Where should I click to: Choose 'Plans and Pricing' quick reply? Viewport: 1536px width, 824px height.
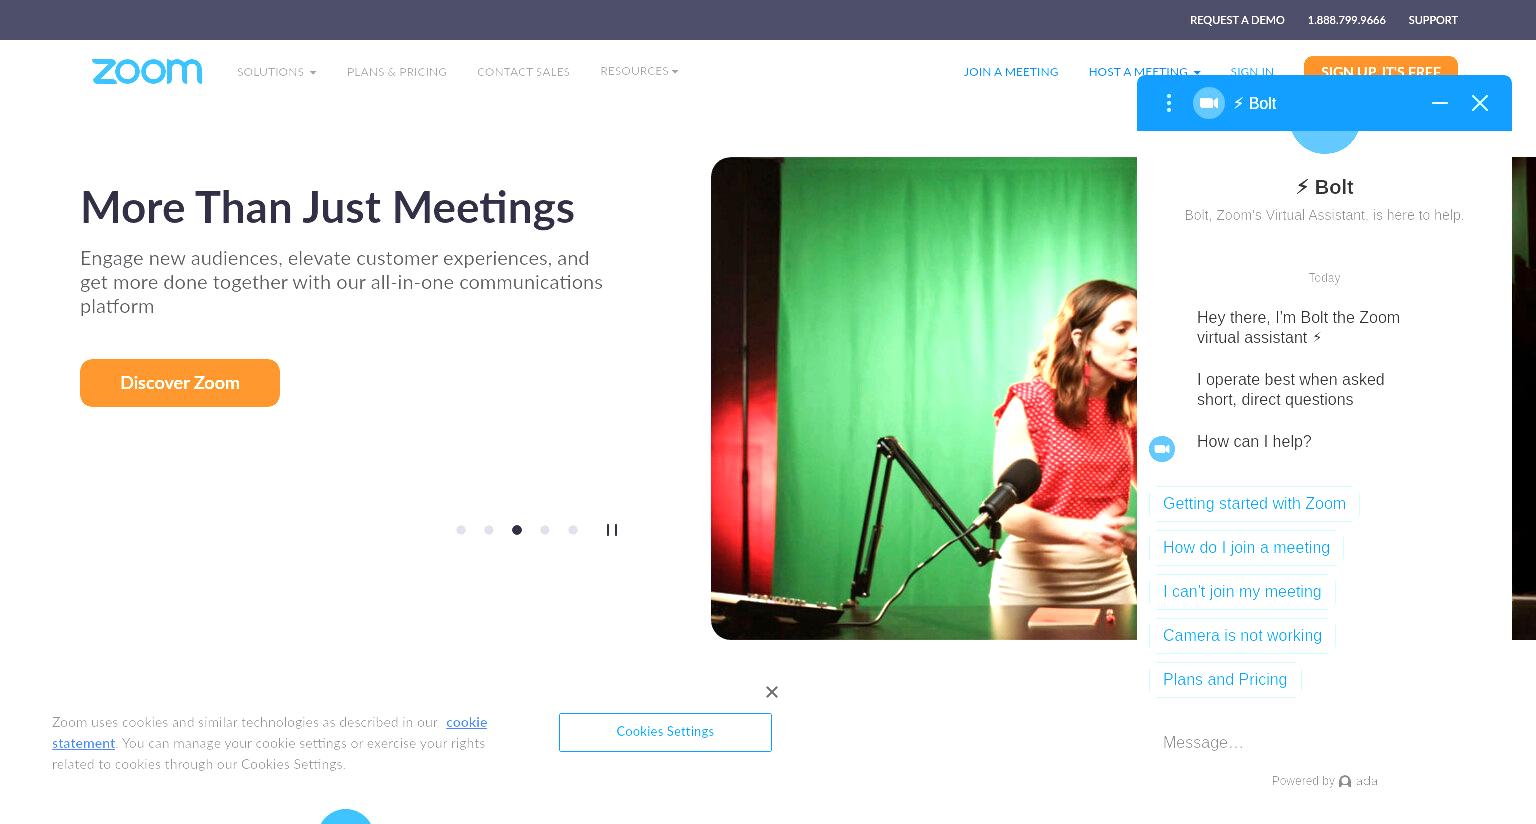(1225, 680)
